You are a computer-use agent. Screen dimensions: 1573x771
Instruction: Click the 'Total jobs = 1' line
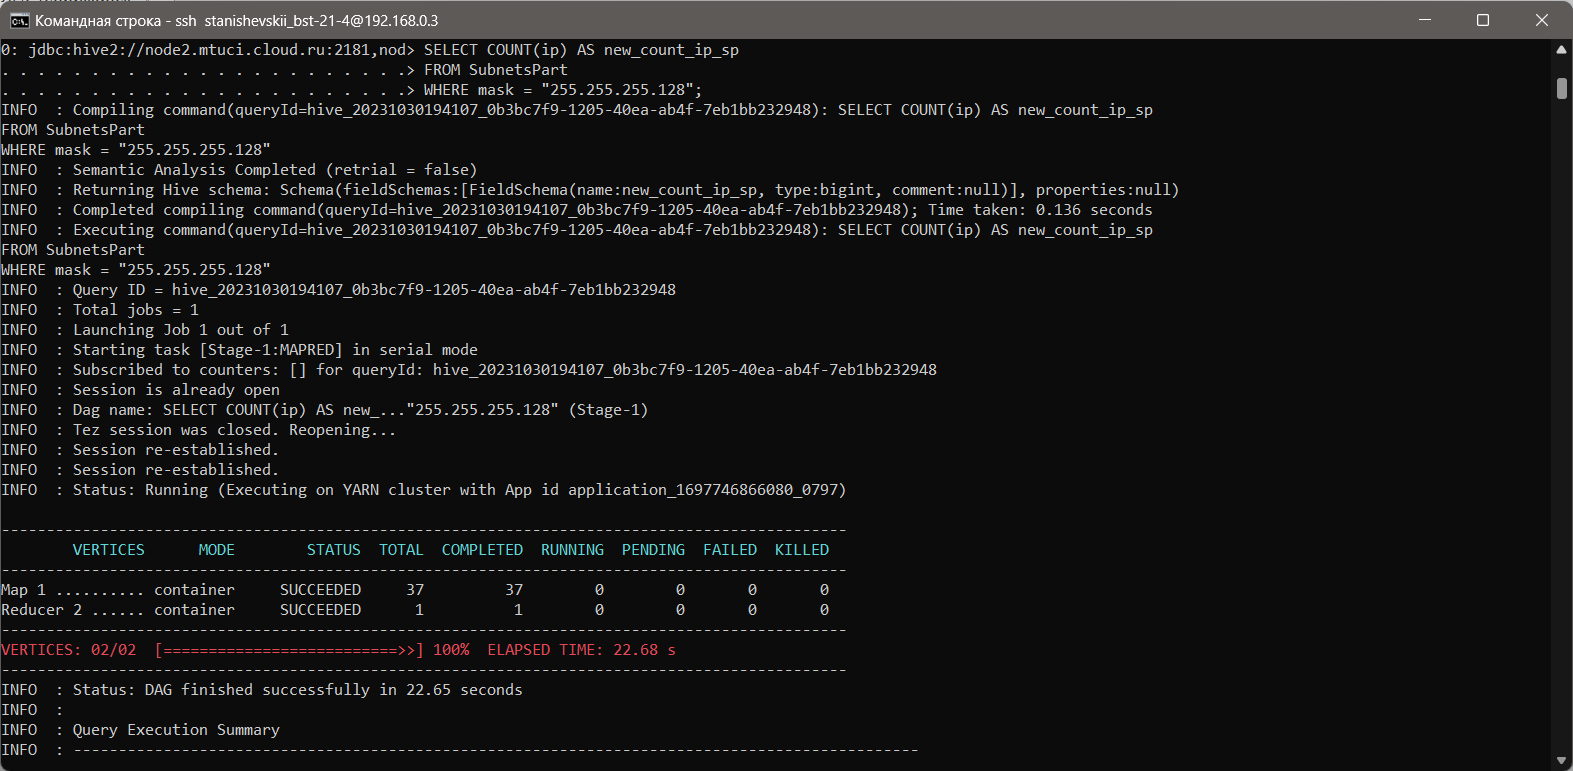coord(100,310)
